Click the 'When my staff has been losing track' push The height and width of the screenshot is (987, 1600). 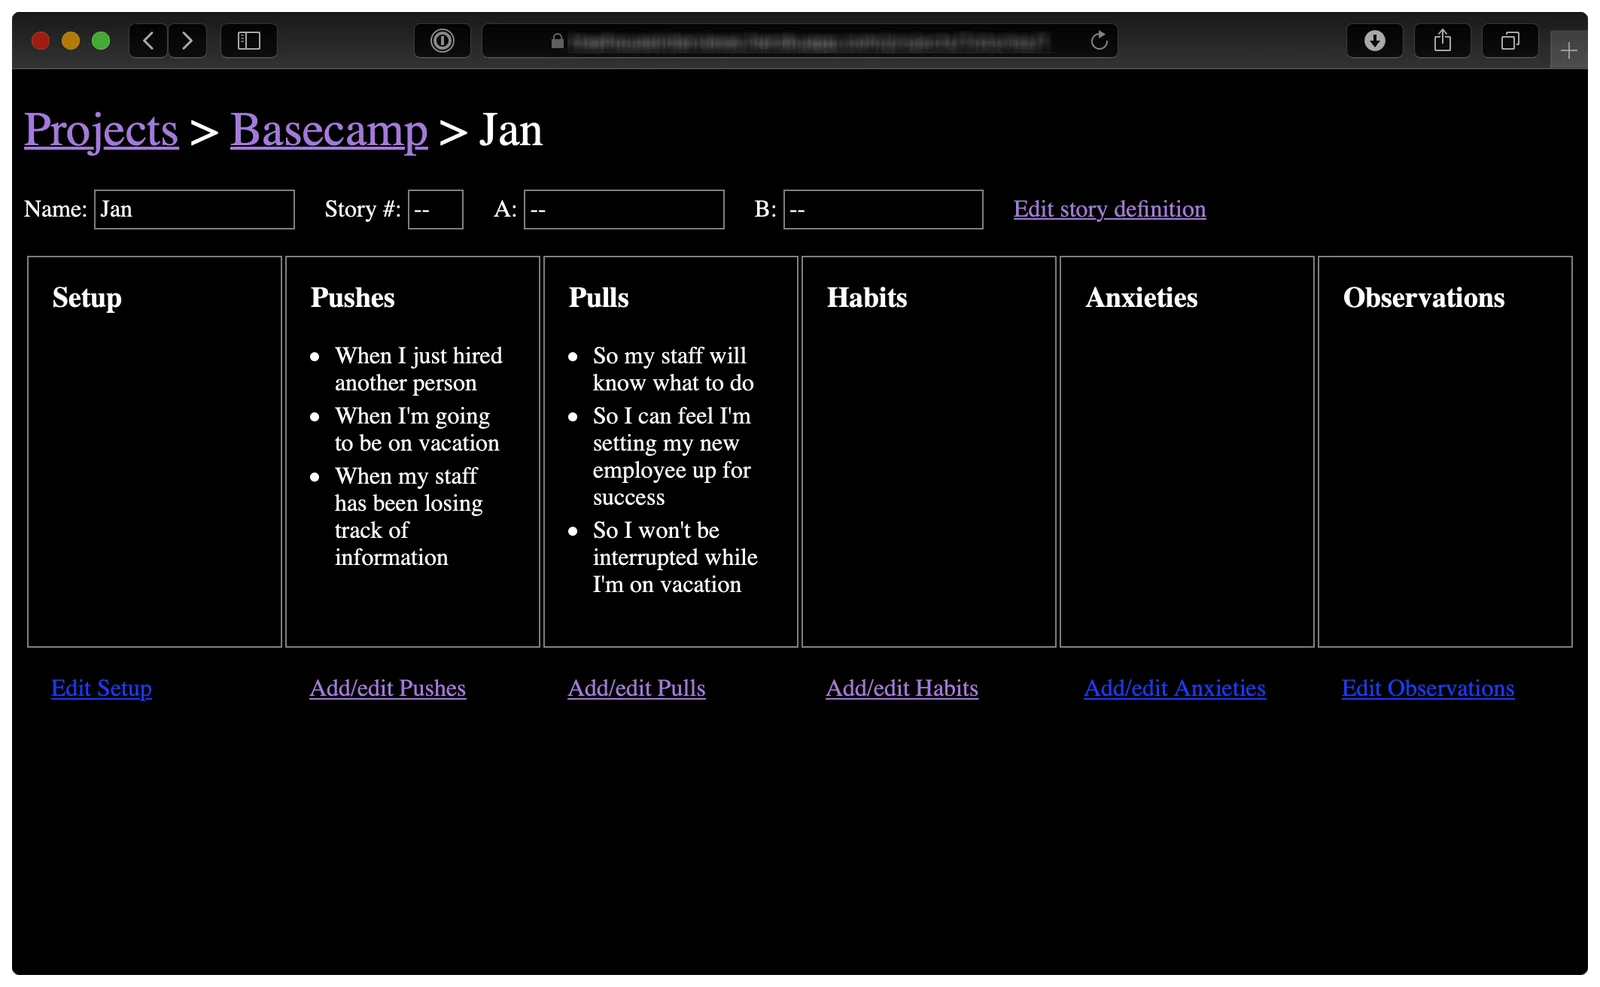point(408,516)
